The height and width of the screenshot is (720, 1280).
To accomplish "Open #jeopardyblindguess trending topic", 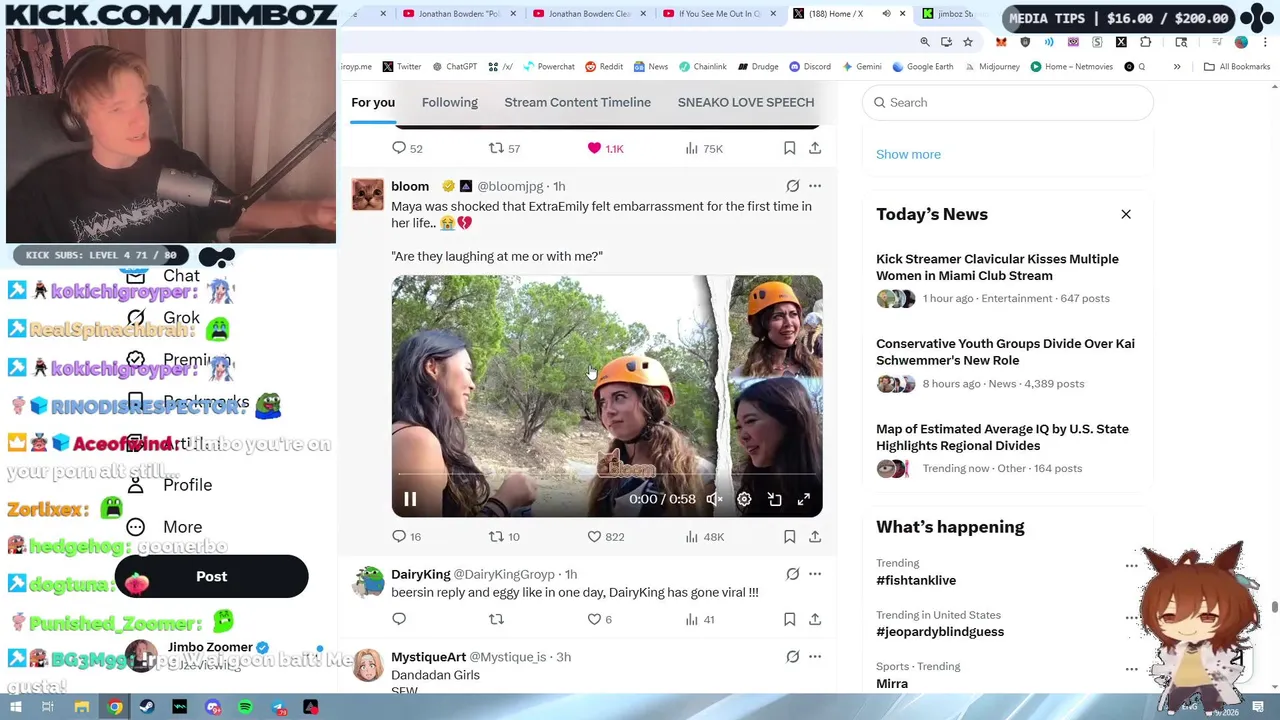I will [x=940, y=631].
